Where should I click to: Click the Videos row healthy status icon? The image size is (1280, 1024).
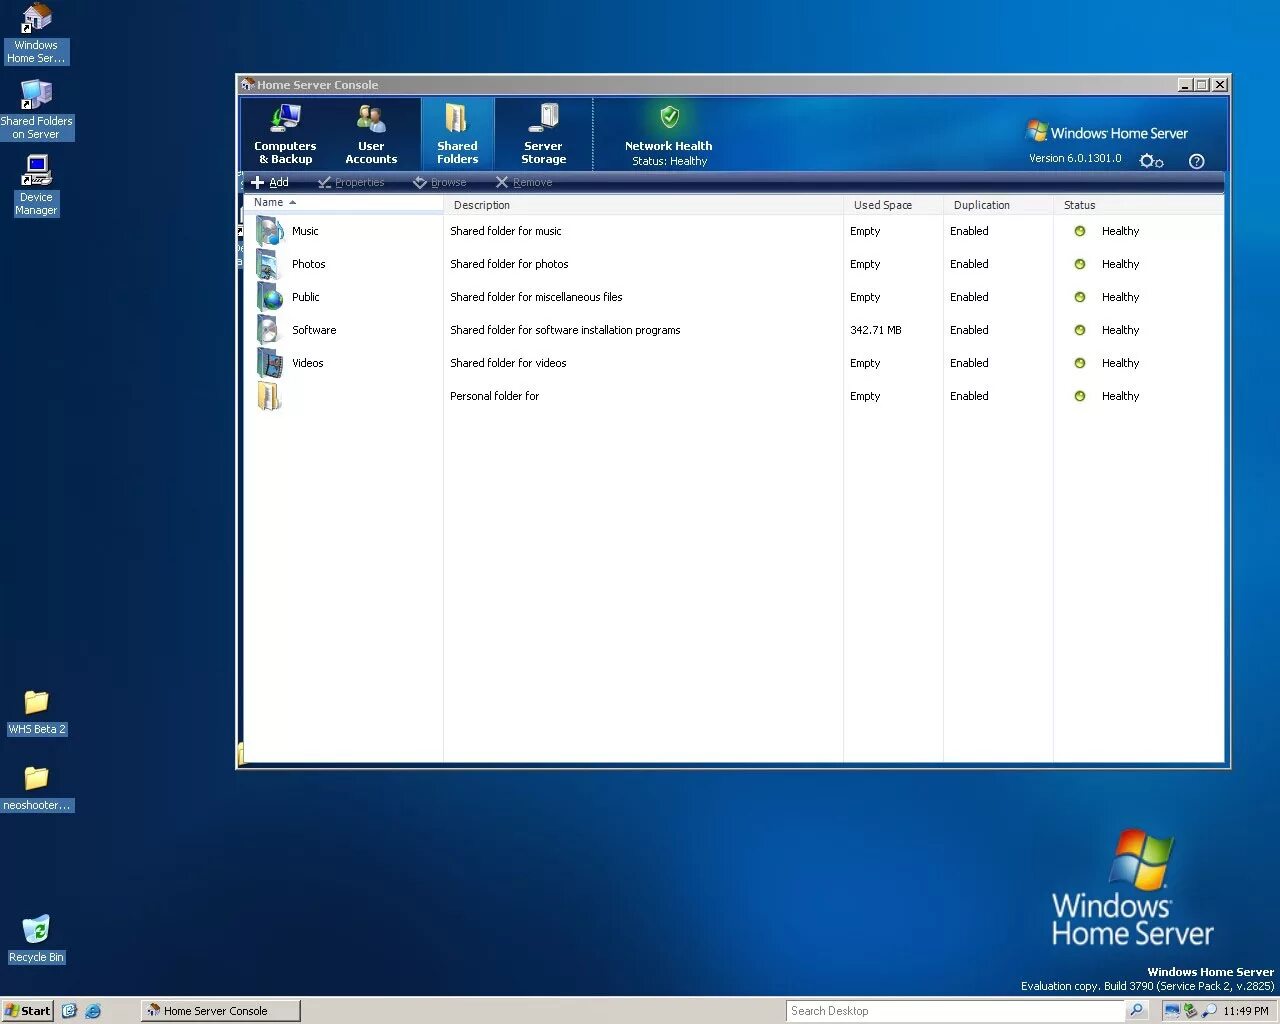coord(1080,363)
